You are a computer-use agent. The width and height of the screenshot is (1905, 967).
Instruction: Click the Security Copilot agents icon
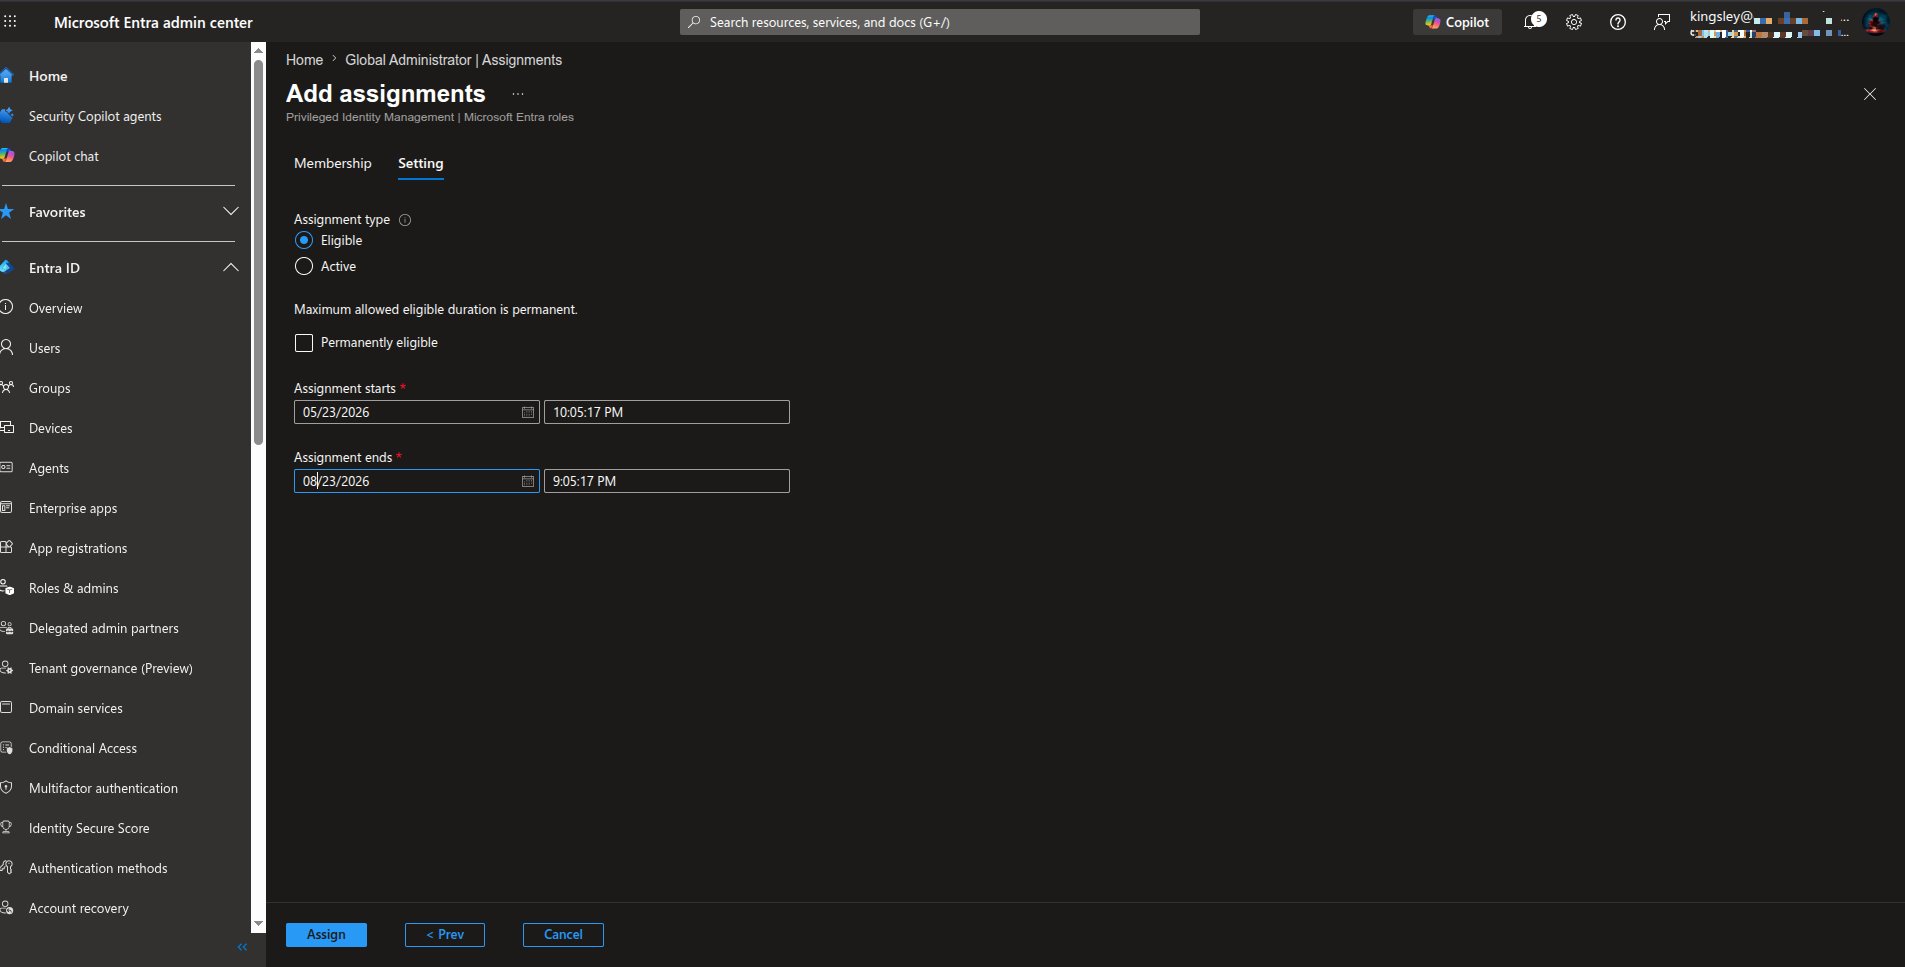click(7, 116)
